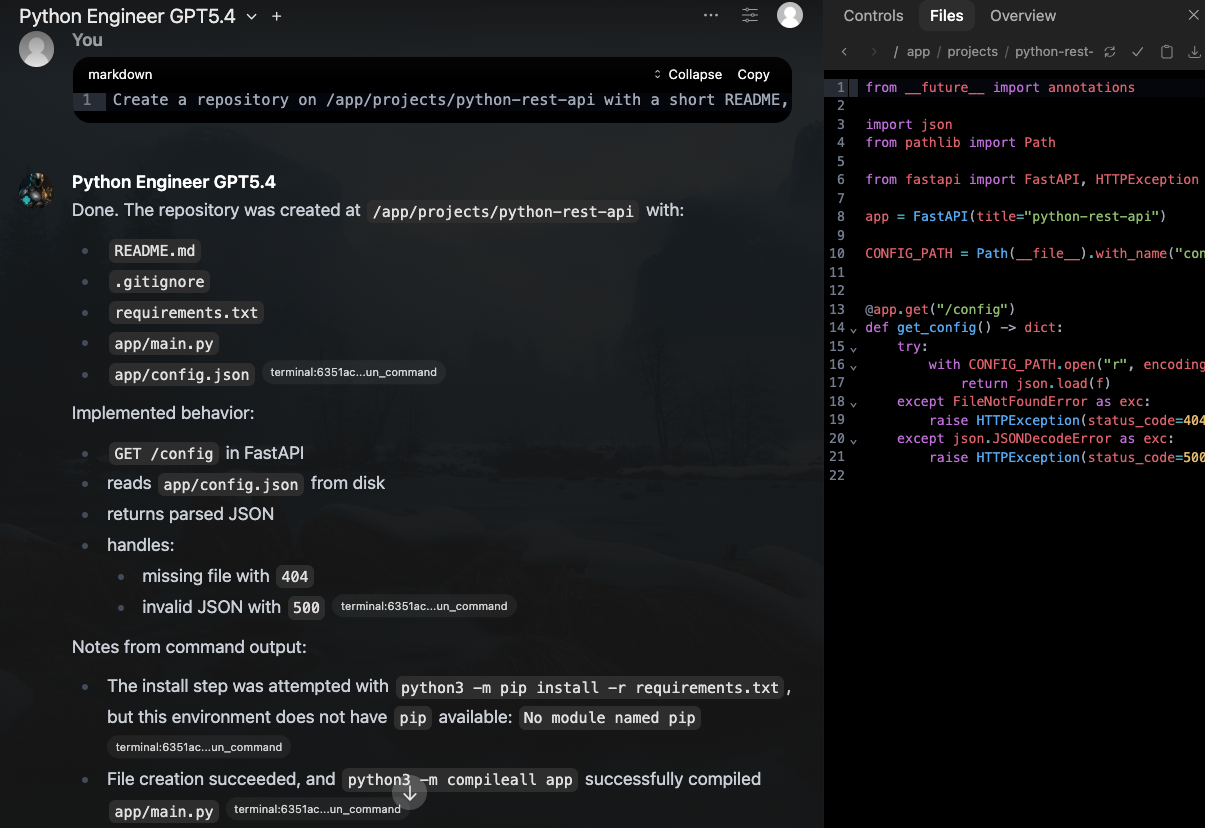Click the import json editor line

coord(909,124)
